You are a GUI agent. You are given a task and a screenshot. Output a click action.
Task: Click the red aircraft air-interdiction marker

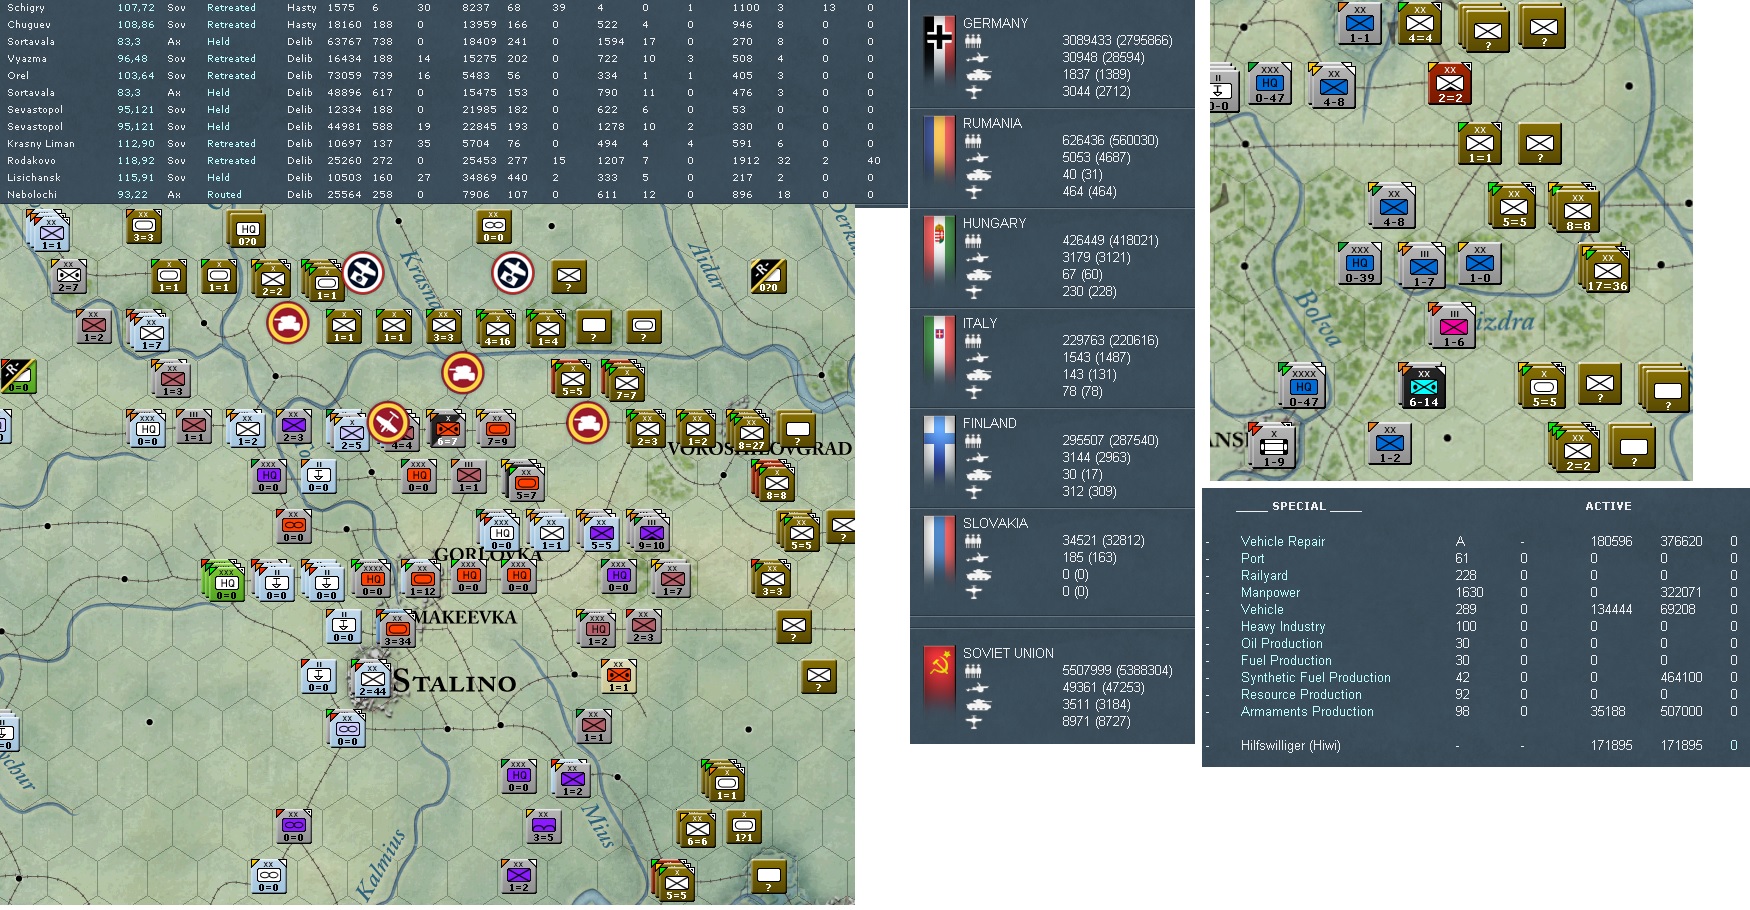tap(387, 423)
